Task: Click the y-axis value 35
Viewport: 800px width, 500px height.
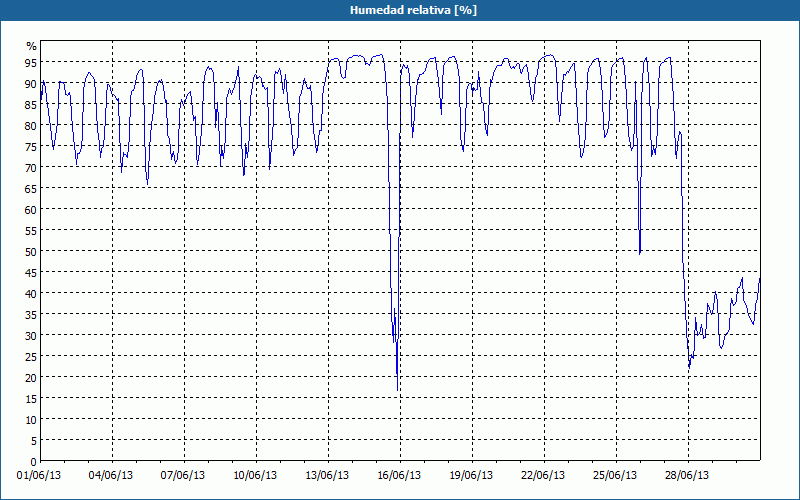Action: (x=31, y=315)
